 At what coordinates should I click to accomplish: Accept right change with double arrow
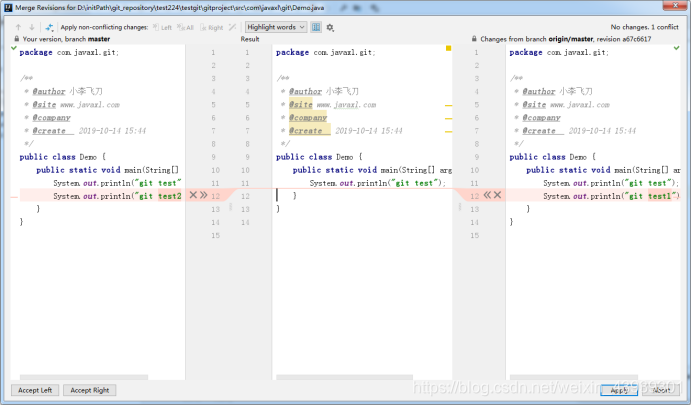coord(487,195)
